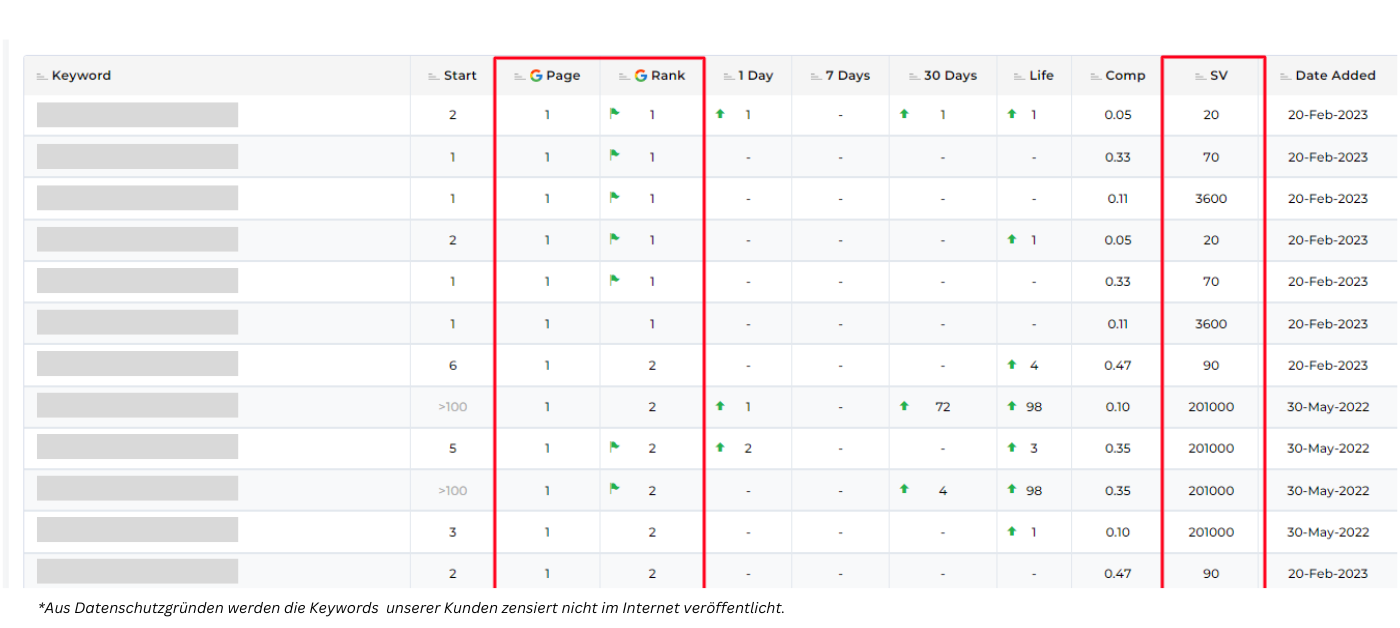1400x628 pixels.
Task: Click the green arrow beside 2 in 1 Day column
Action: [x=720, y=448]
